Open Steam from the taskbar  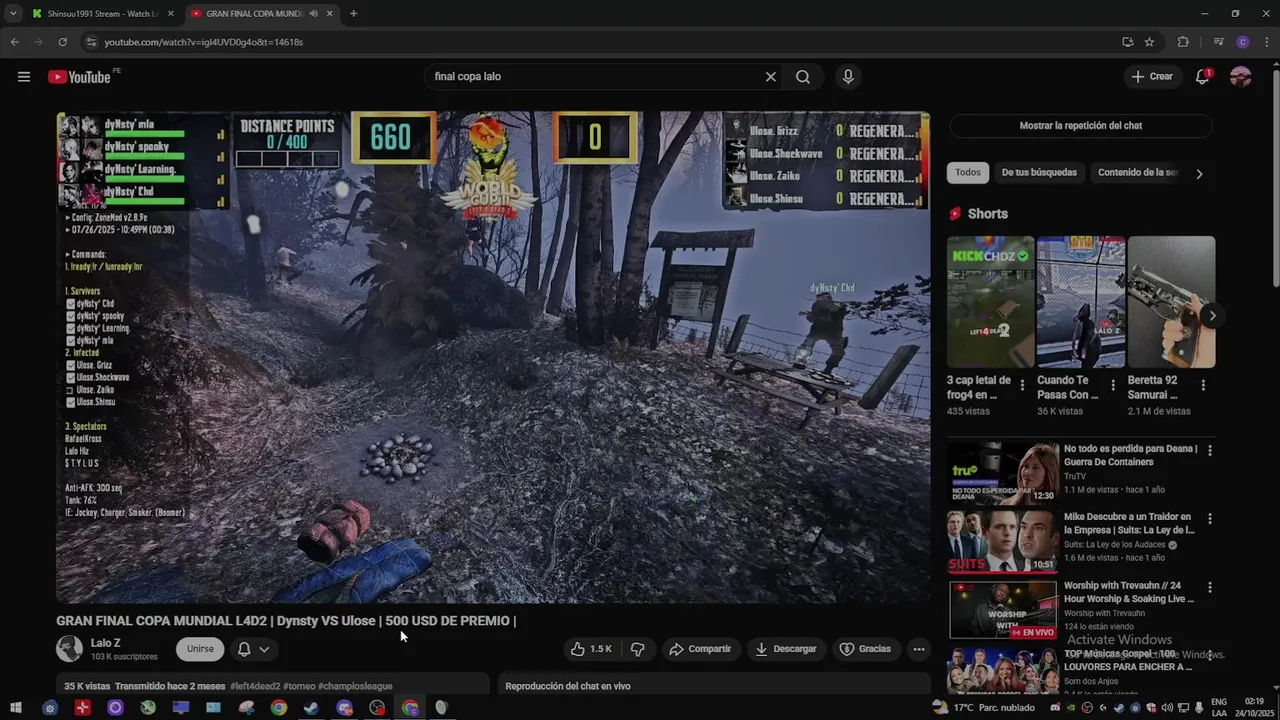pos(312,708)
